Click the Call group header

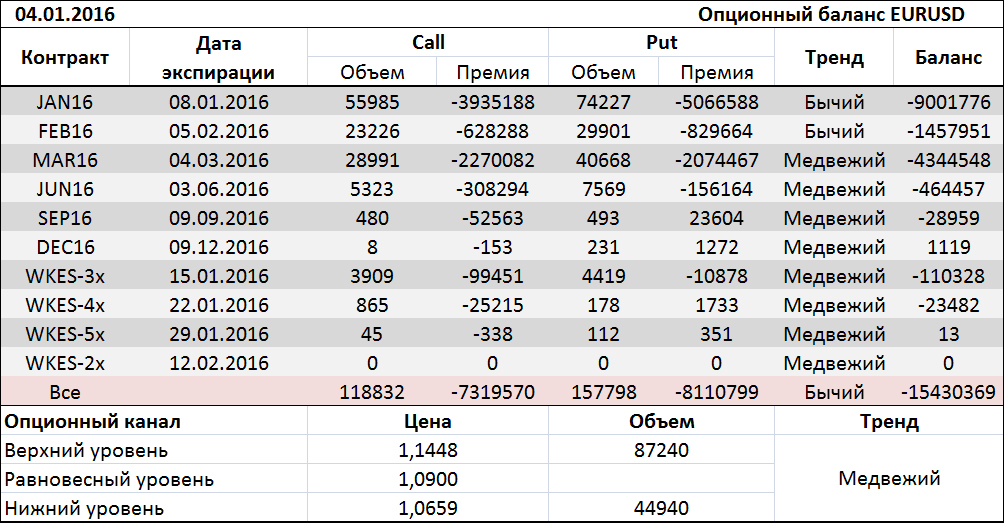[428, 42]
